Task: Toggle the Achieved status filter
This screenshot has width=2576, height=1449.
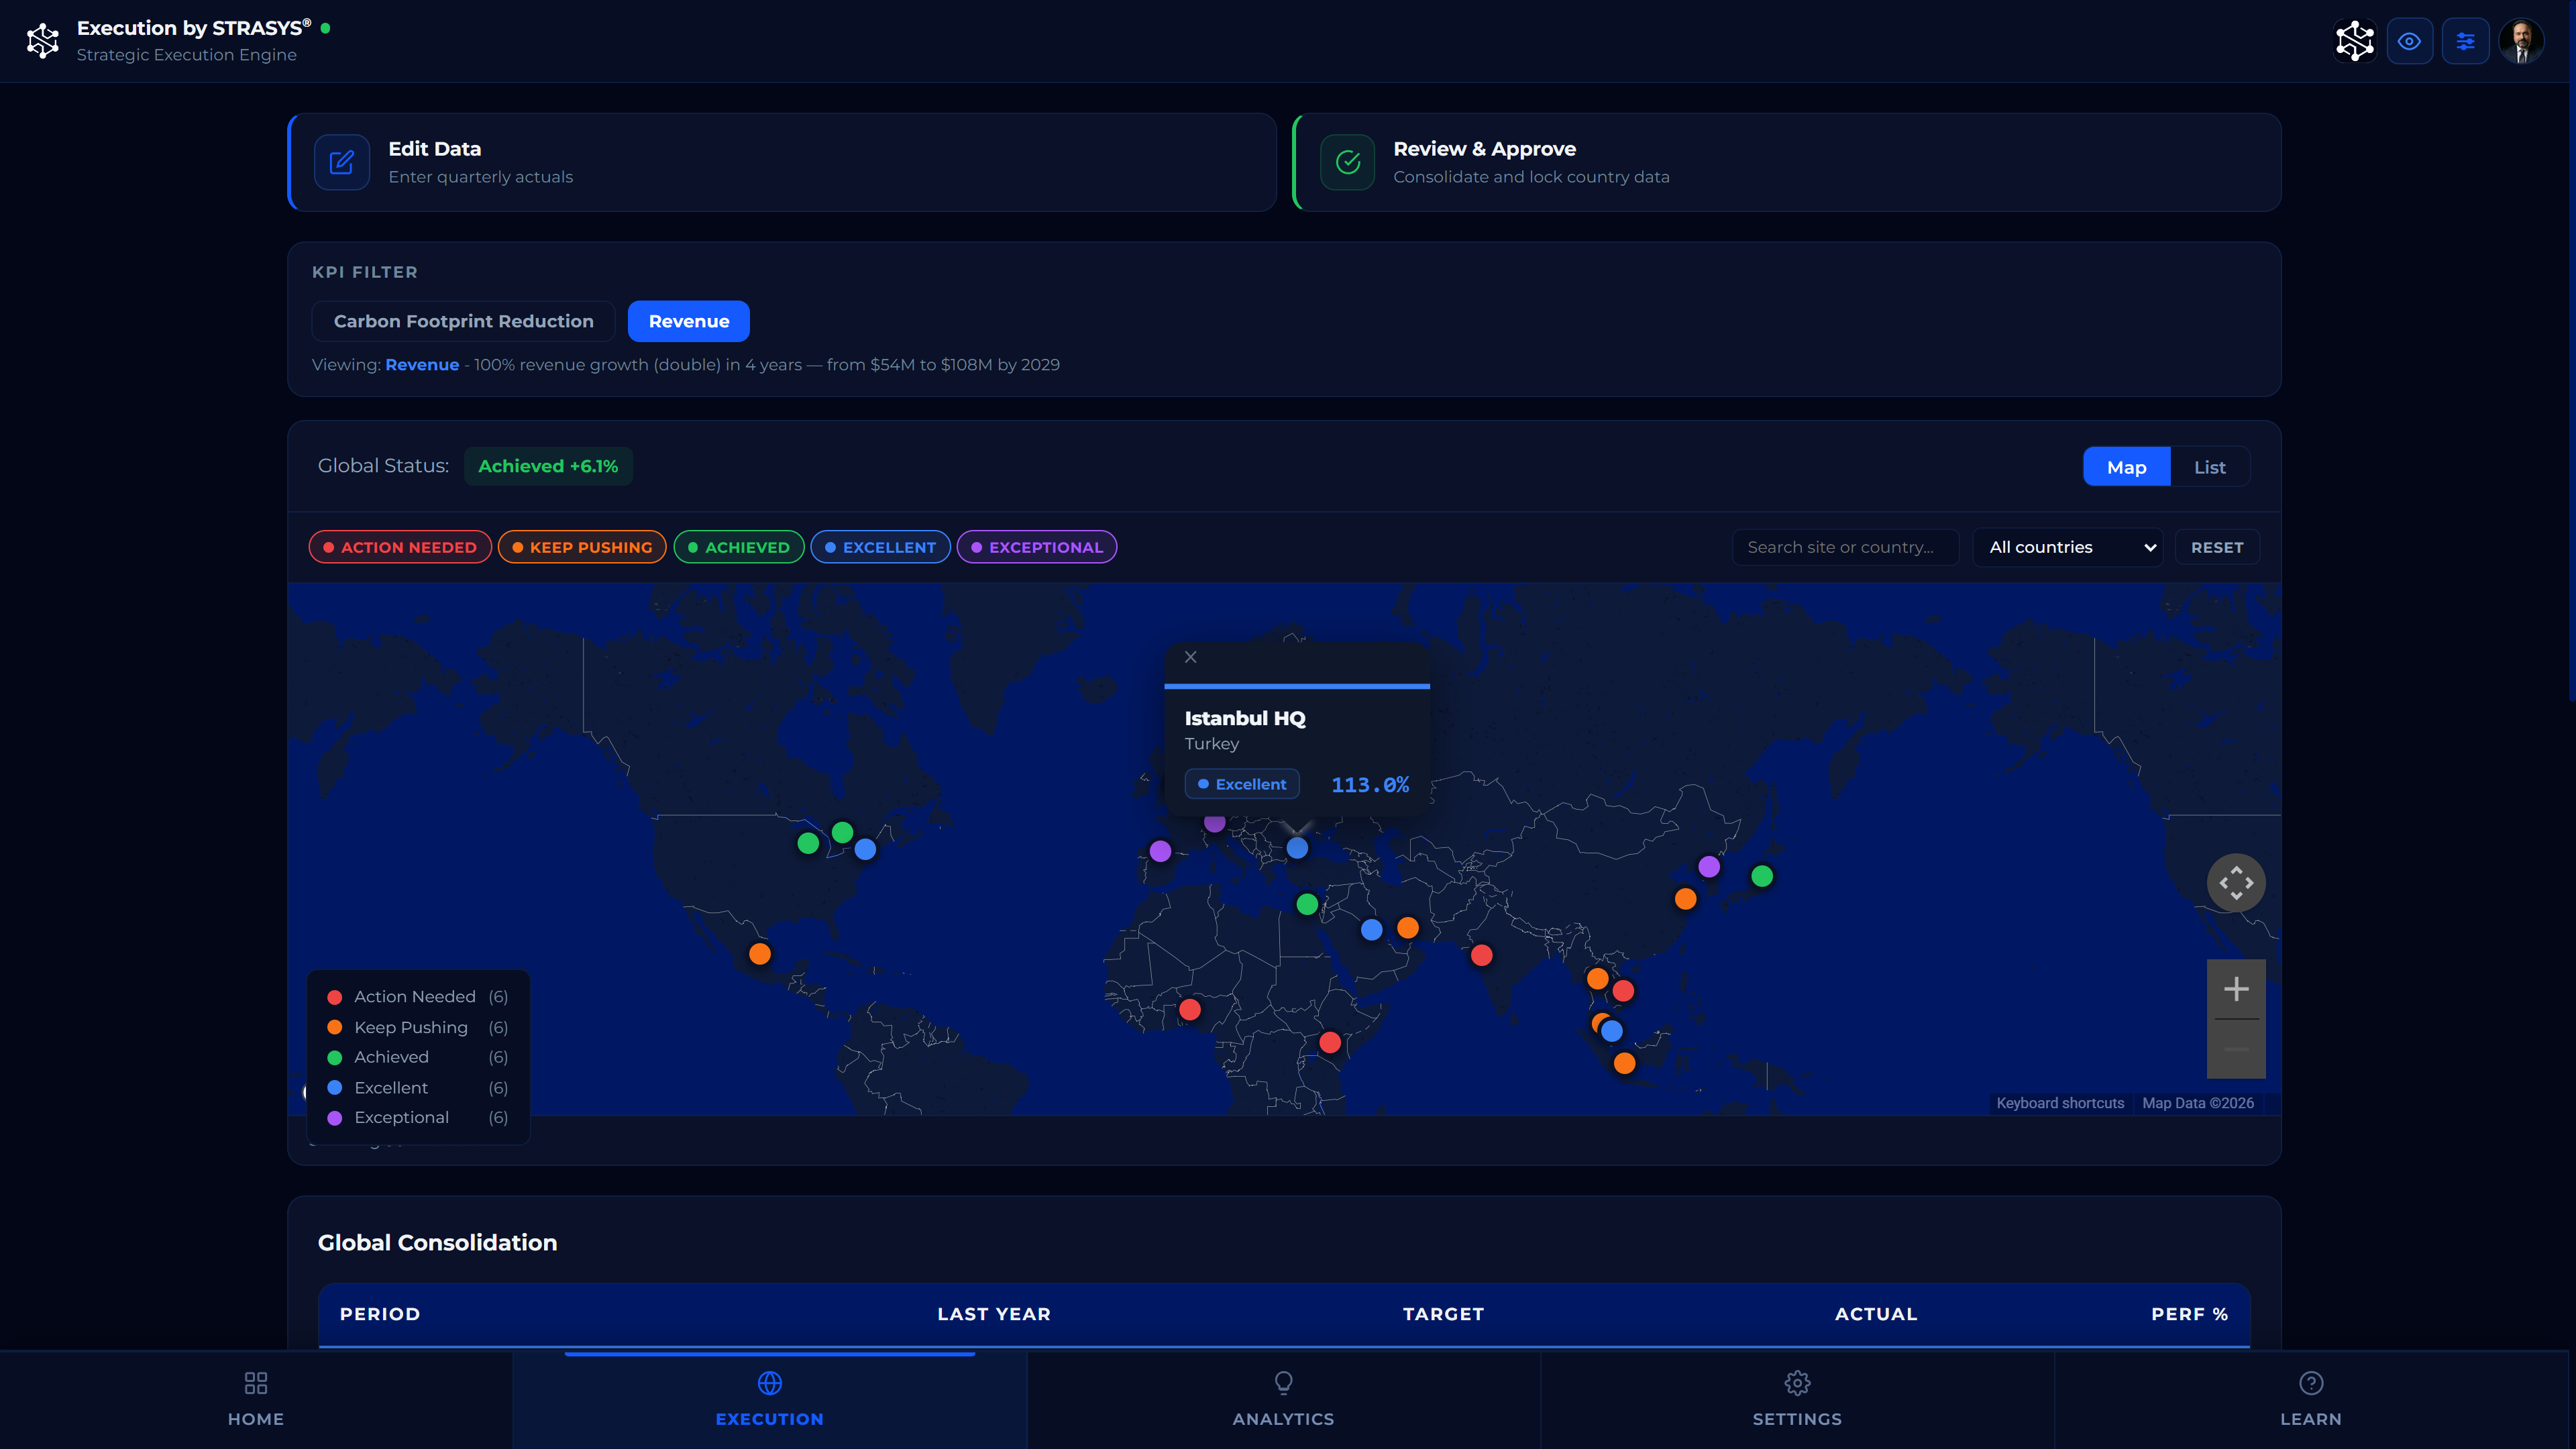Action: [x=739, y=547]
